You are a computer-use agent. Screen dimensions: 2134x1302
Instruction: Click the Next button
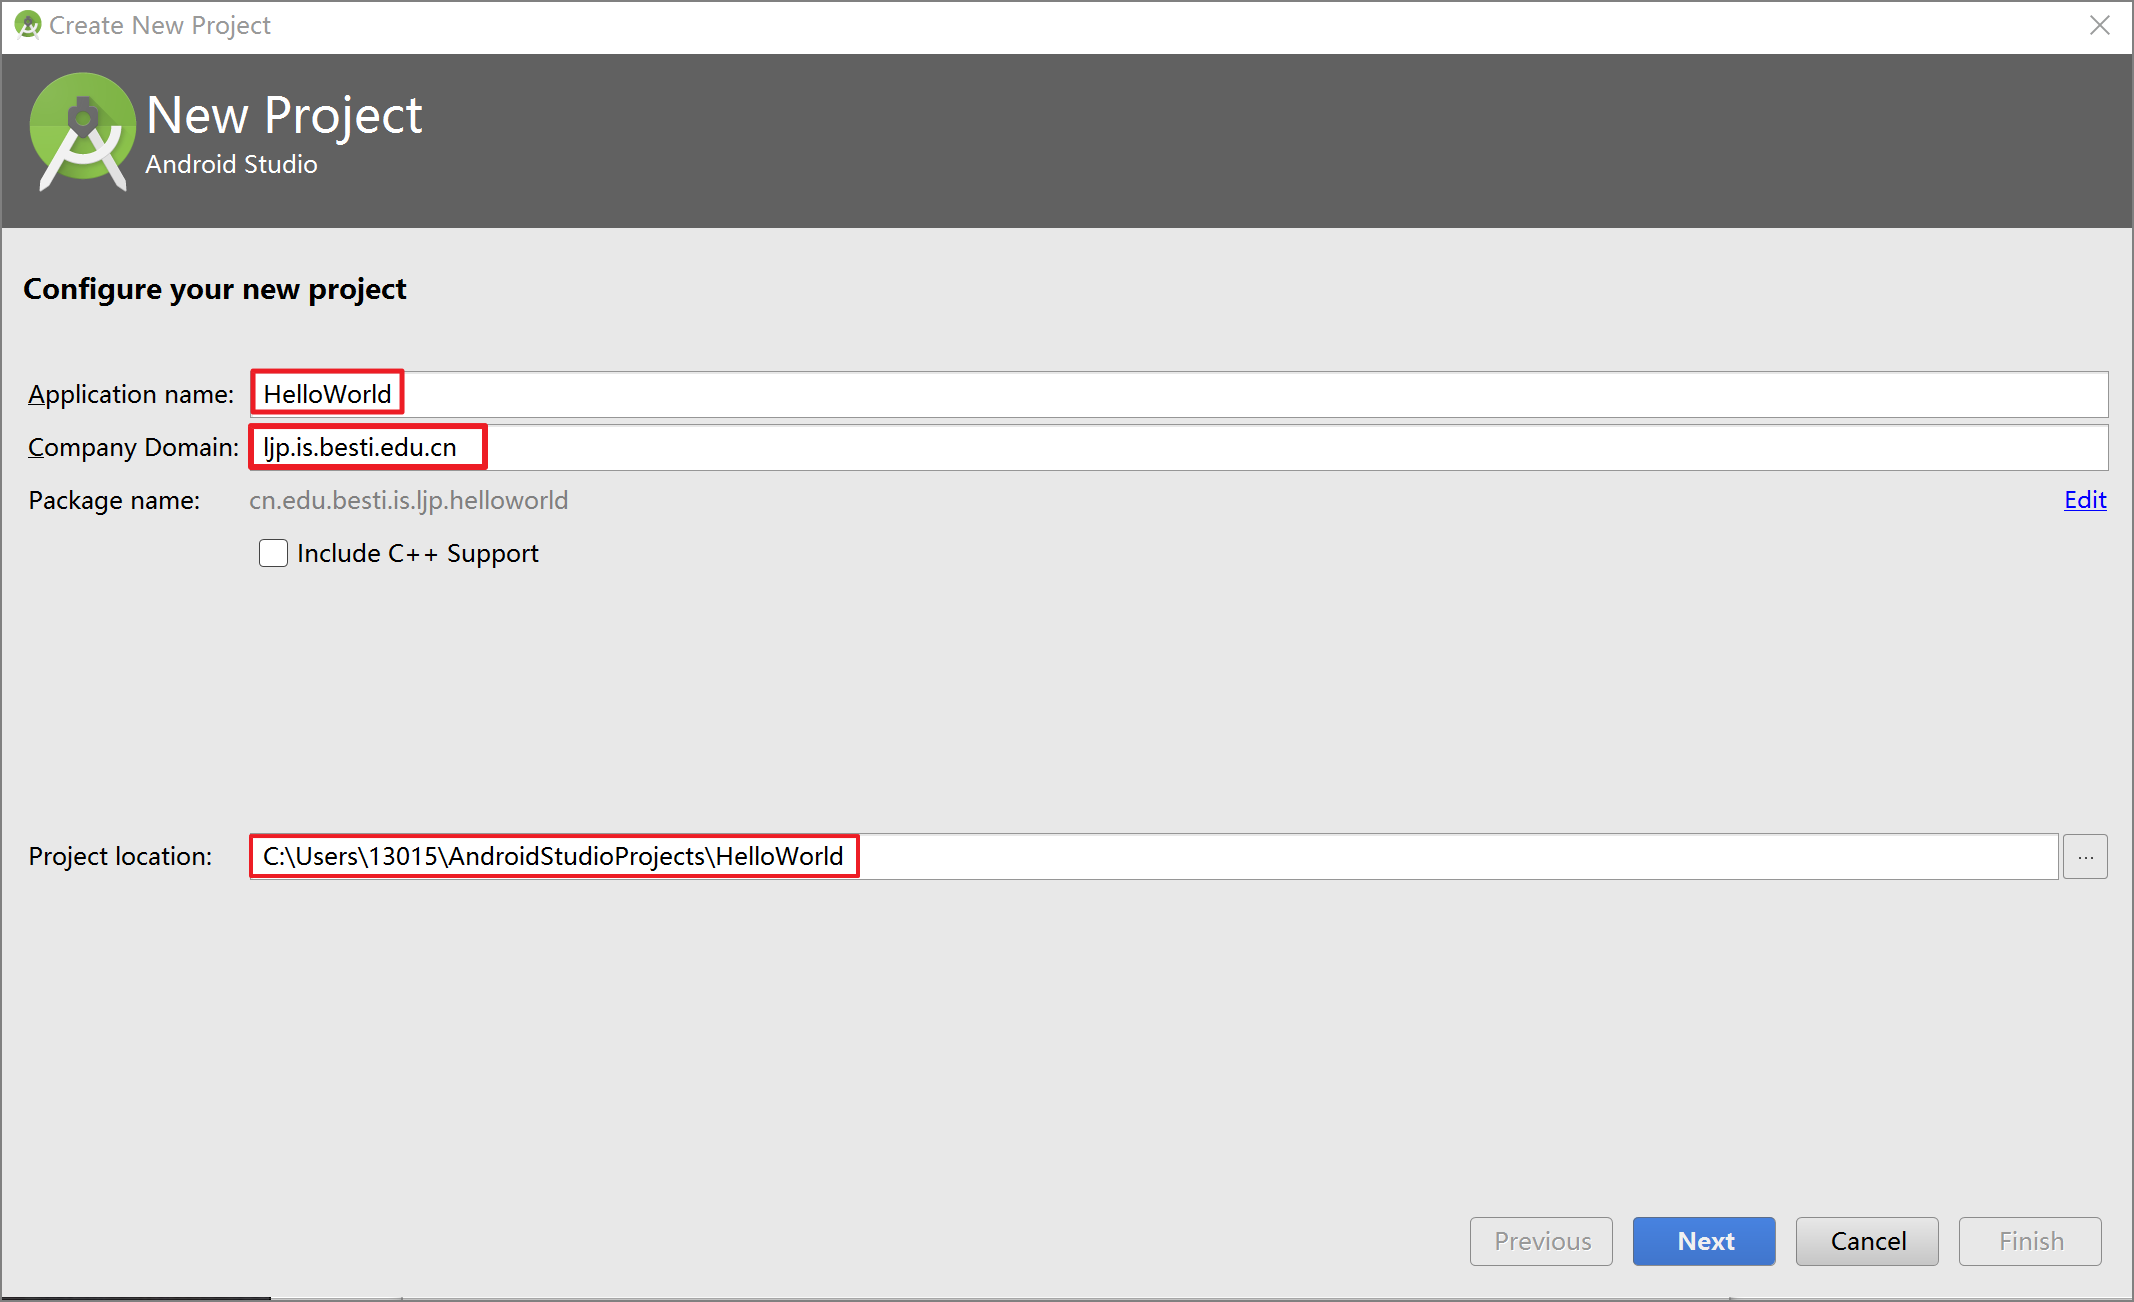[x=1704, y=1241]
